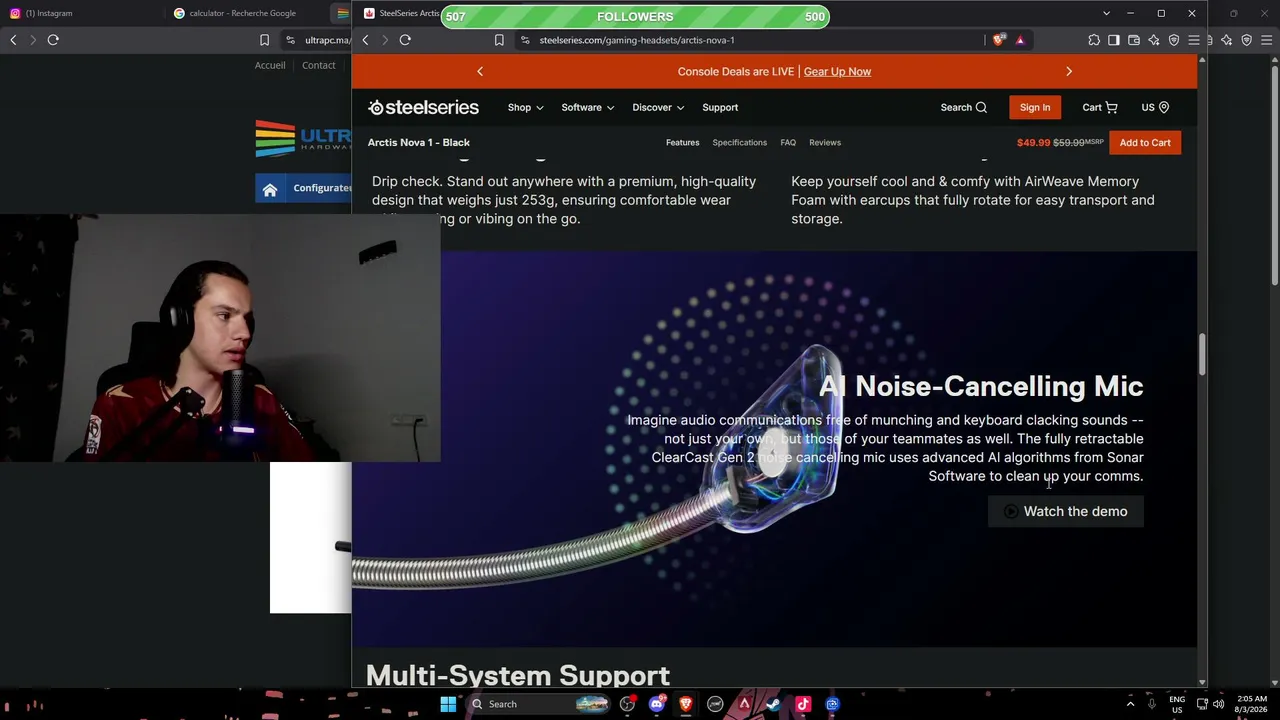Open Steam from the taskbar

773,704
